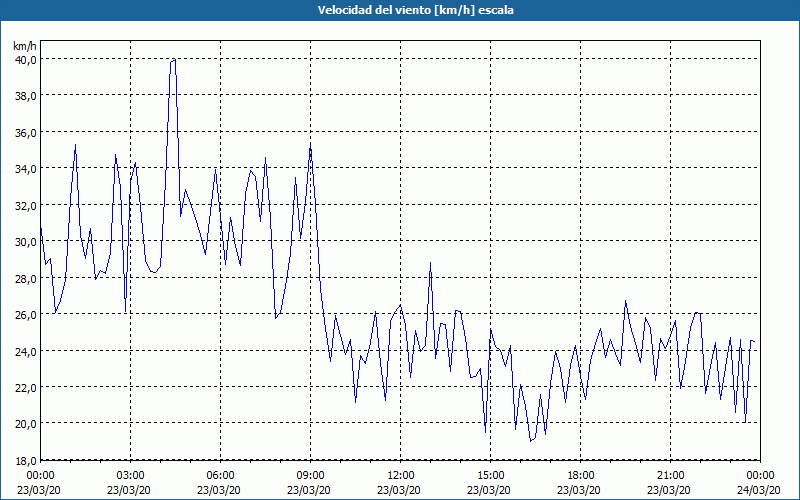Click the 40,0 y-axis label

[26, 60]
